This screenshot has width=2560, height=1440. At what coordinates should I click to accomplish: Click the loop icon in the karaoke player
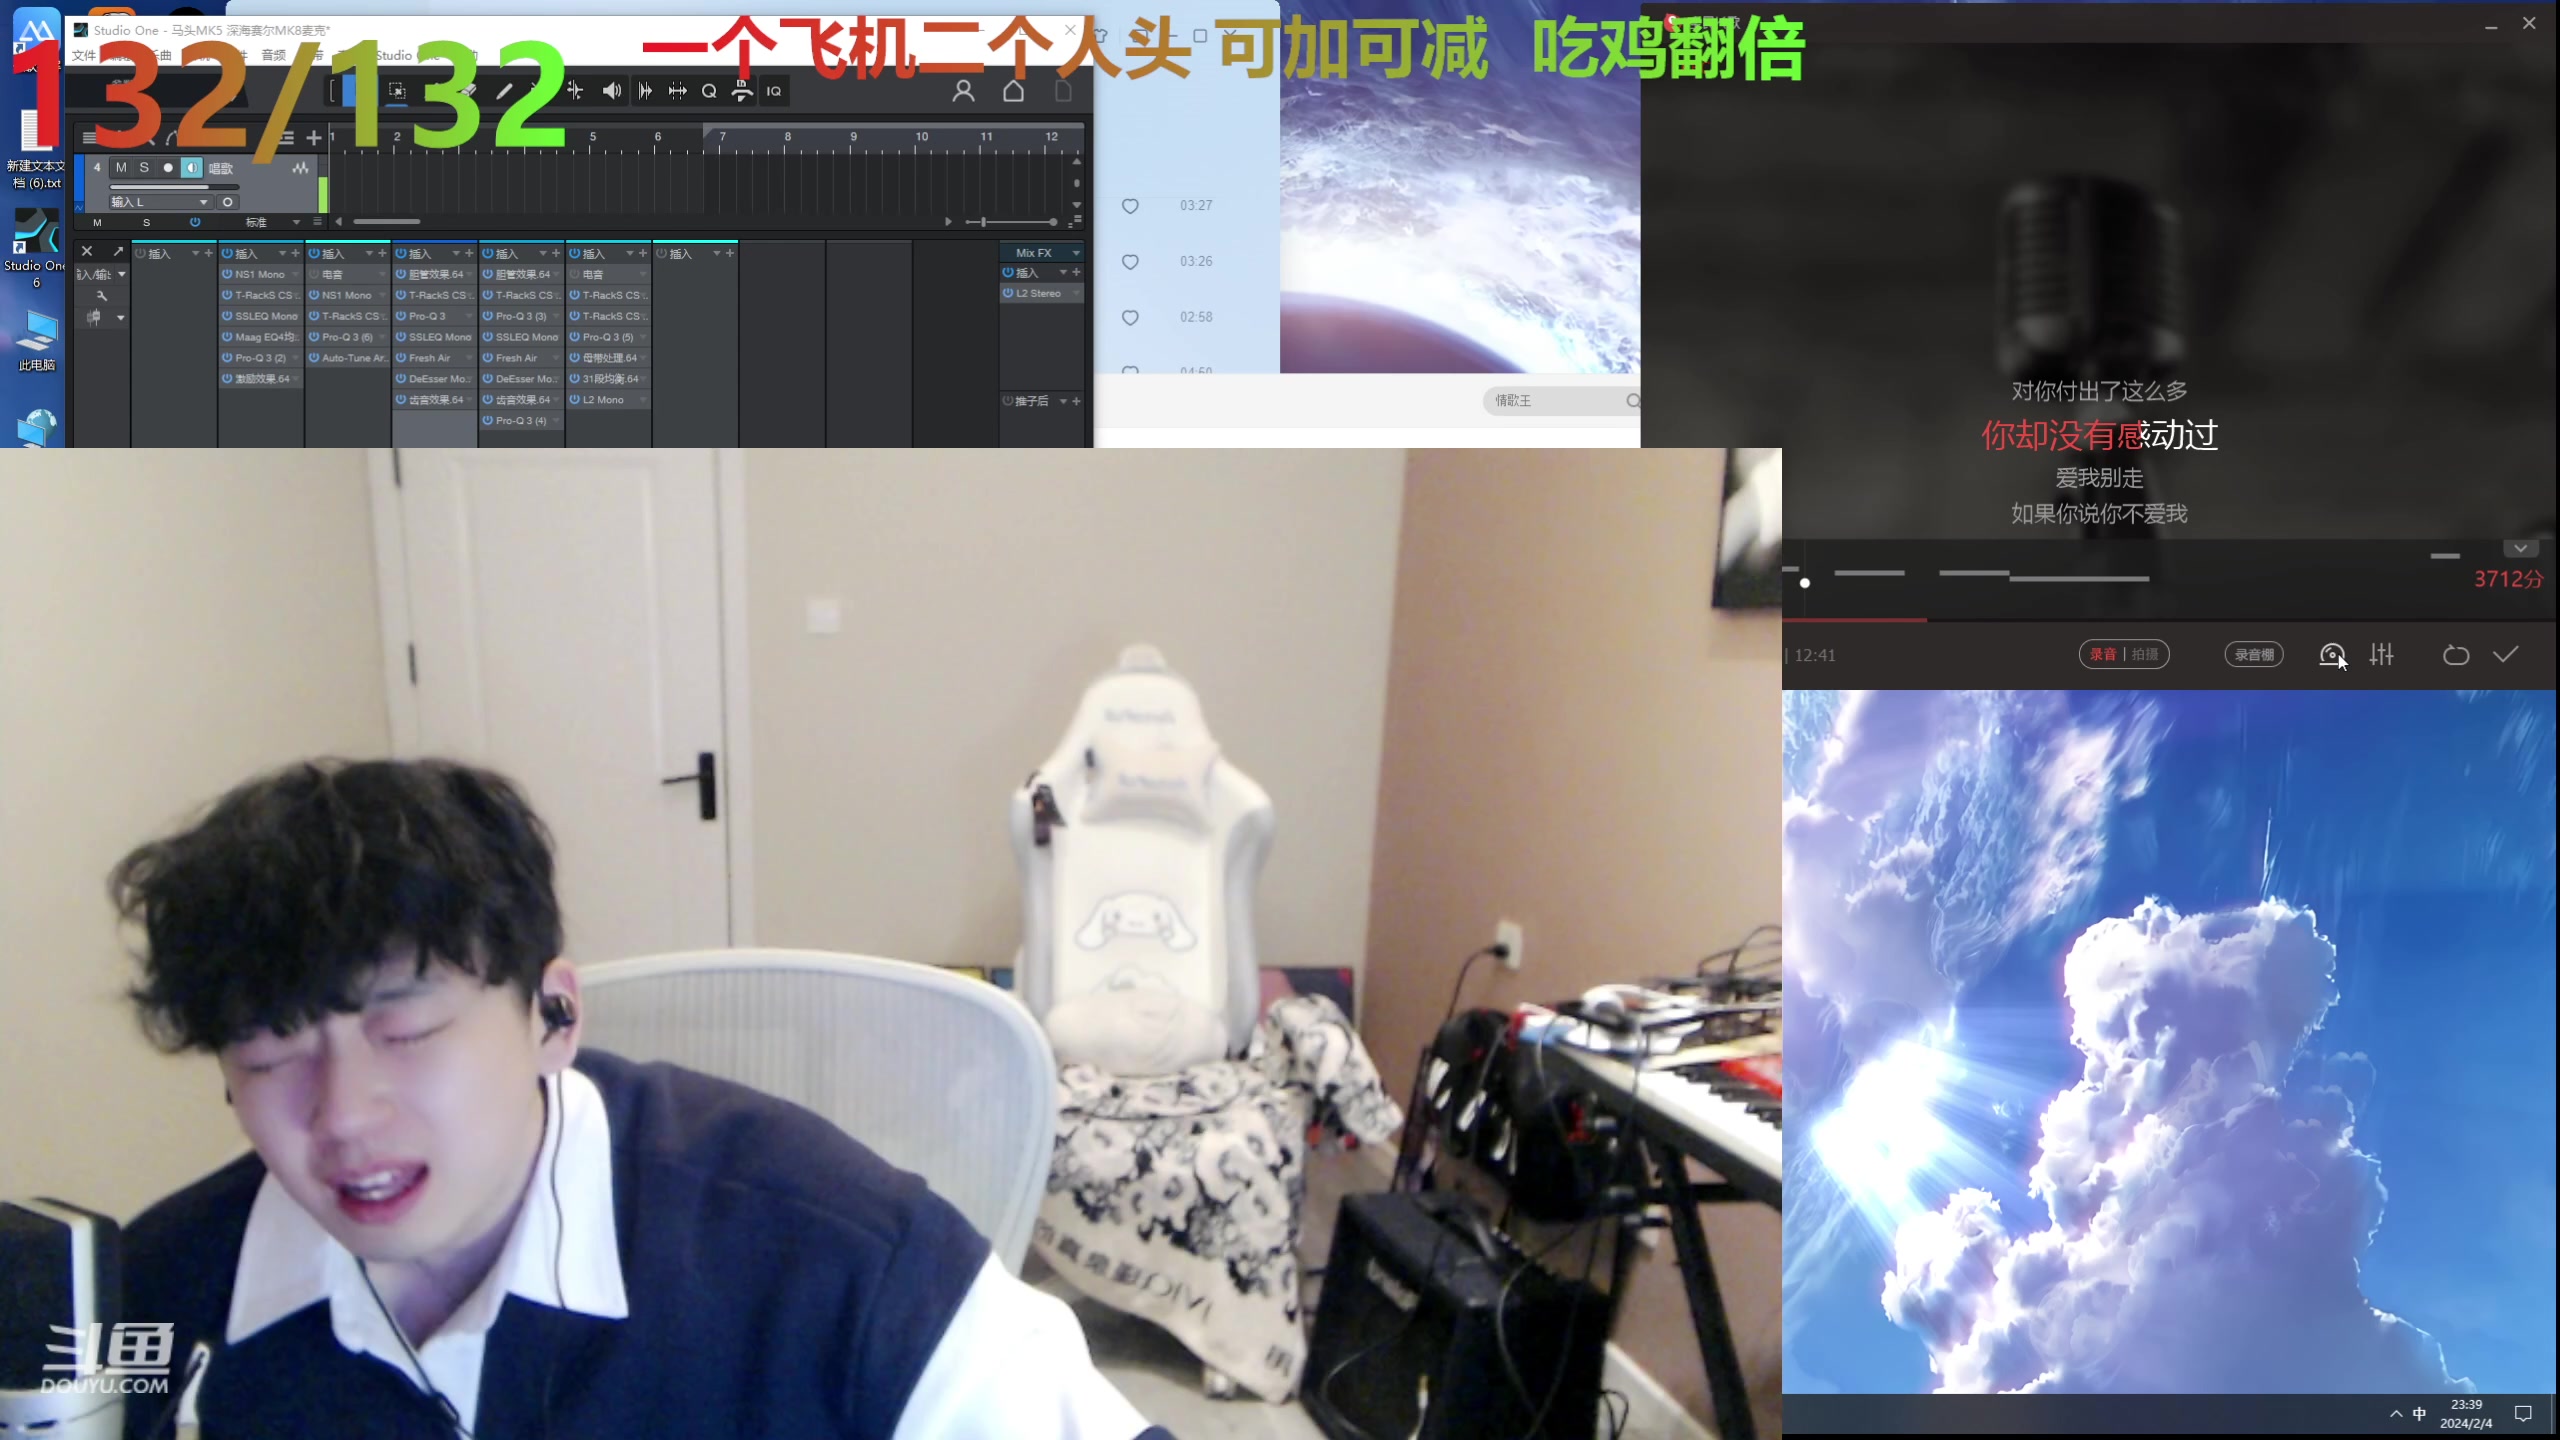(x=2456, y=655)
